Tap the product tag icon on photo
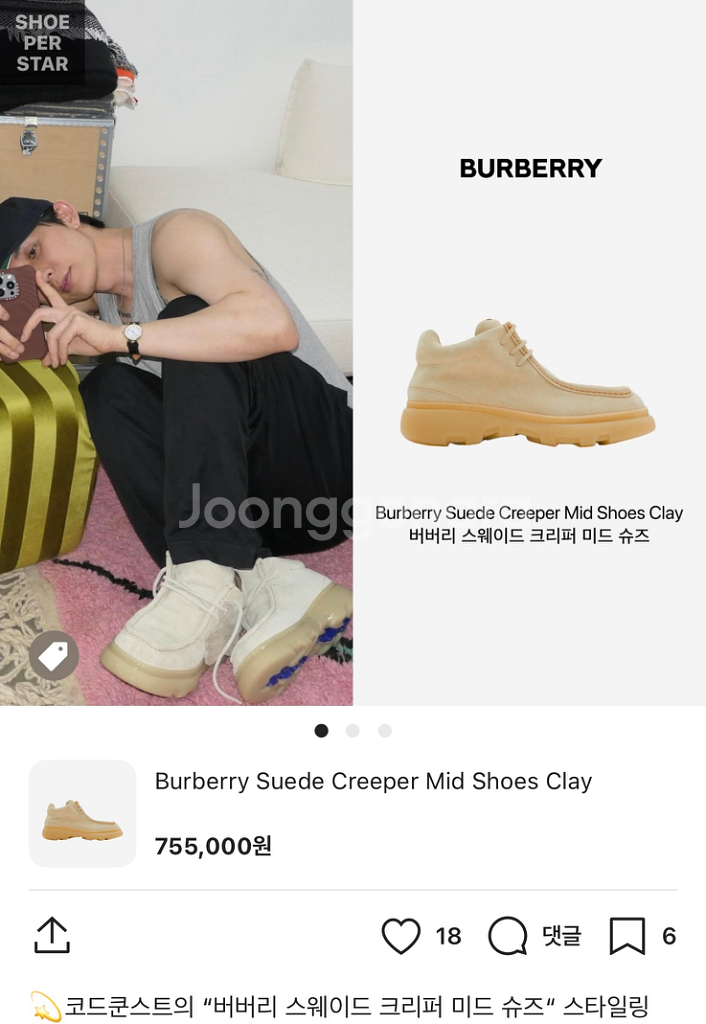706x1024 pixels. coord(54,656)
